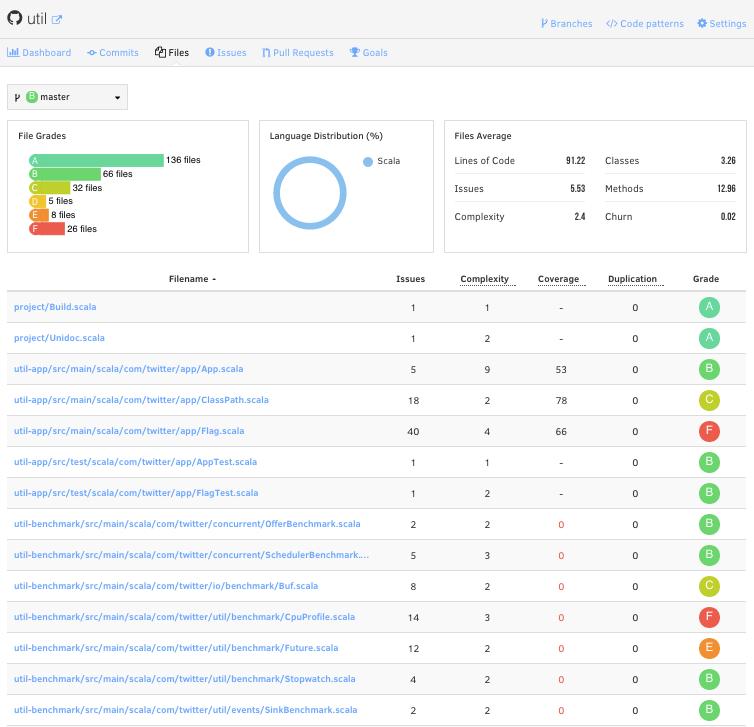Click grade B badge for SchedulerBenchmark row
The height and width of the screenshot is (727, 754).
click(x=709, y=555)
